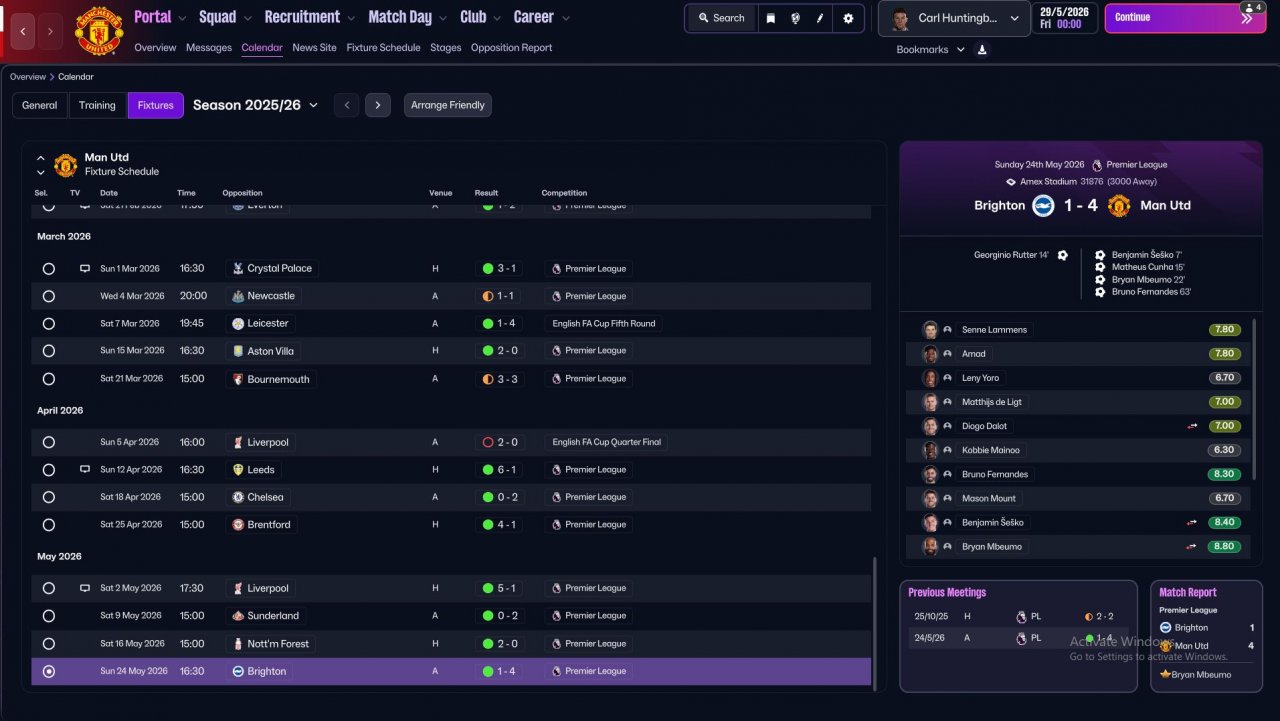
Task: Click the Overview breadcrumb link
Action: pyautogui.click(x=28, y=77)
